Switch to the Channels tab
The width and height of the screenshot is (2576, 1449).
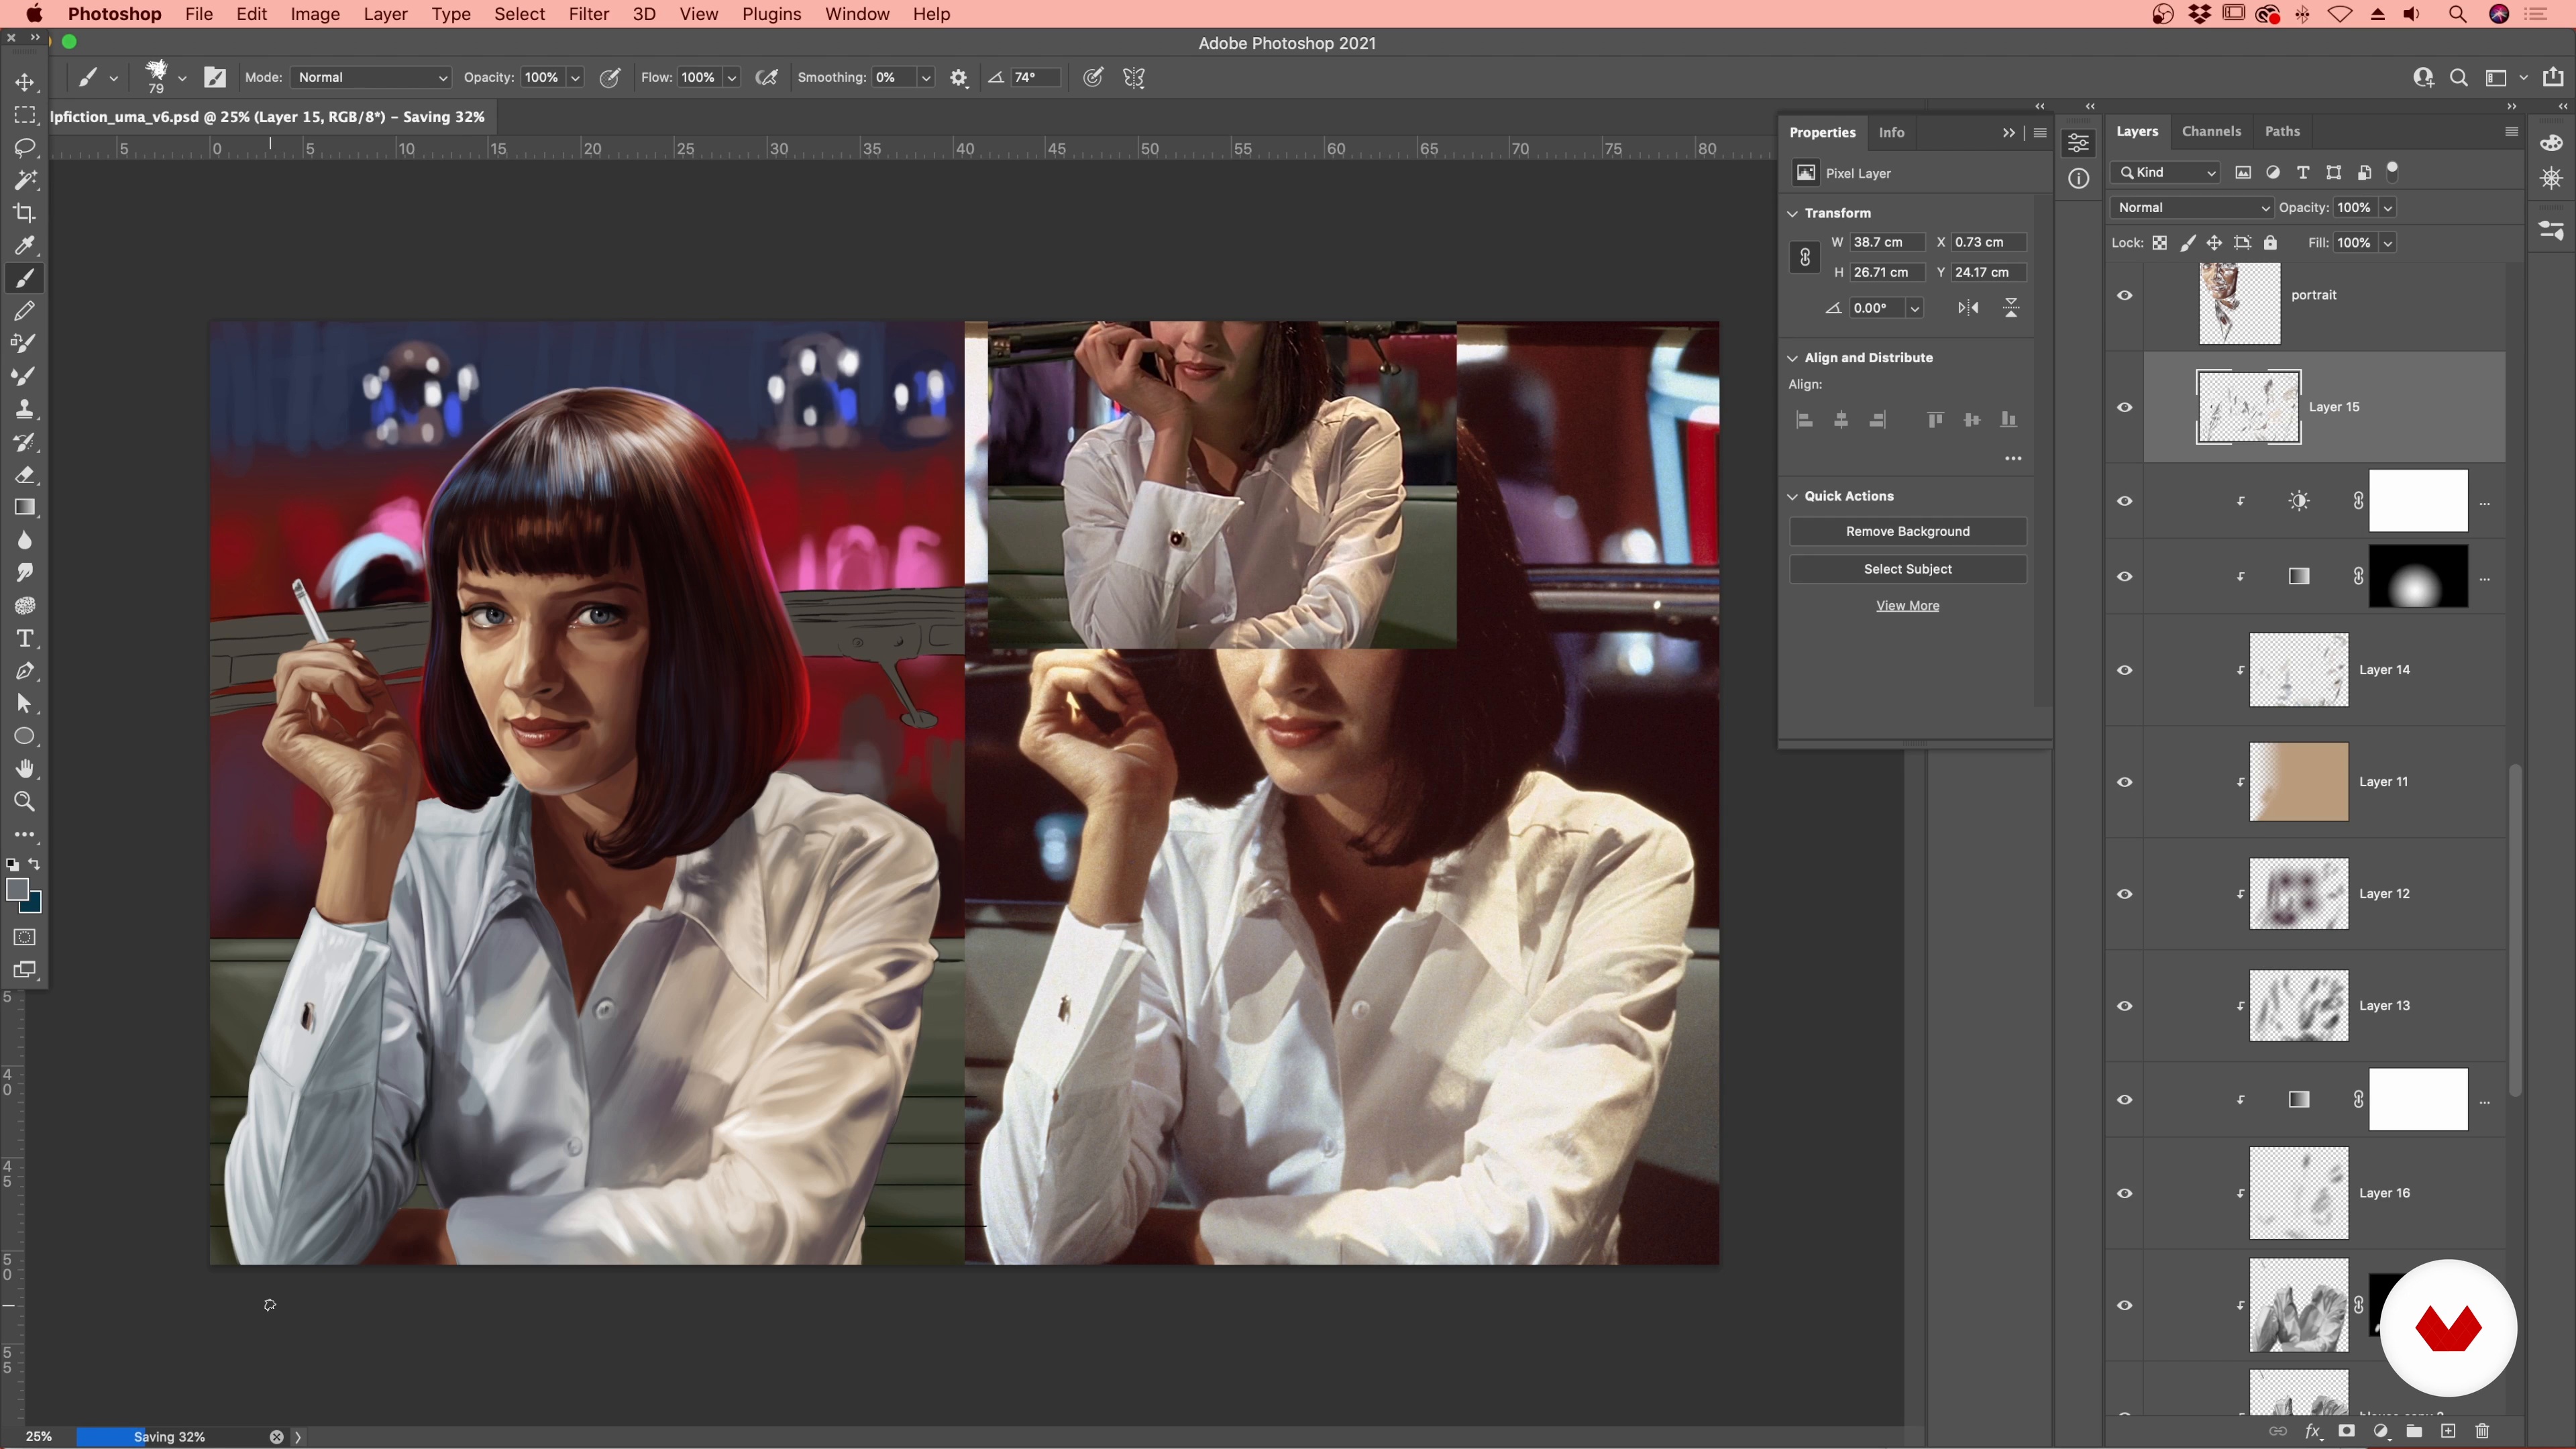coord(2211,131)
